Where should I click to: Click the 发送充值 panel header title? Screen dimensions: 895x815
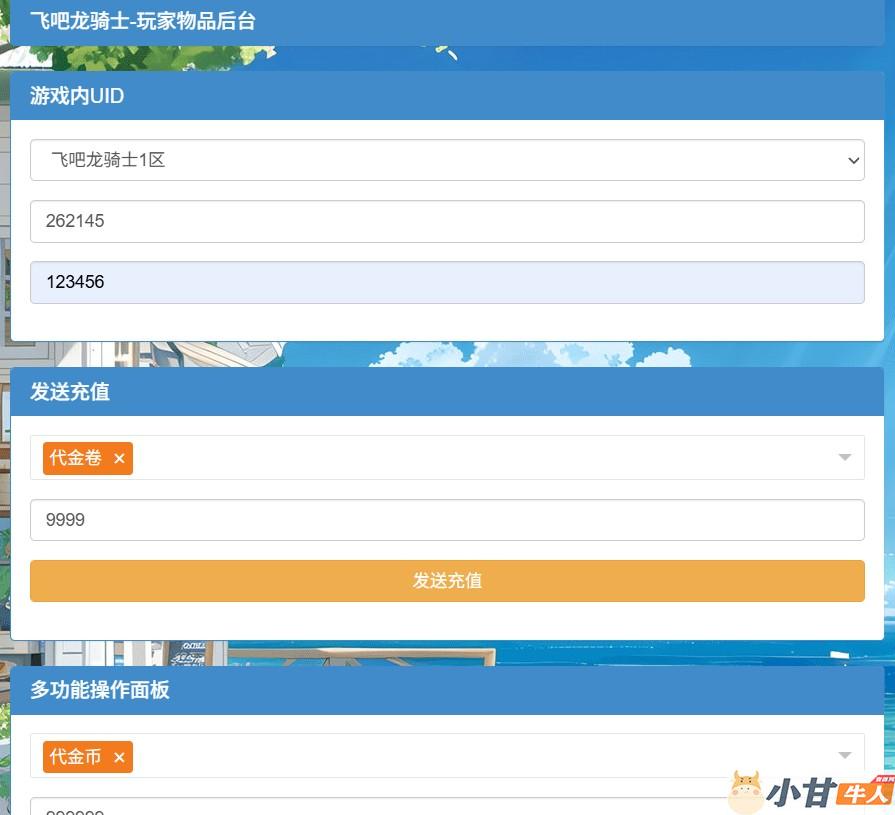70,392
